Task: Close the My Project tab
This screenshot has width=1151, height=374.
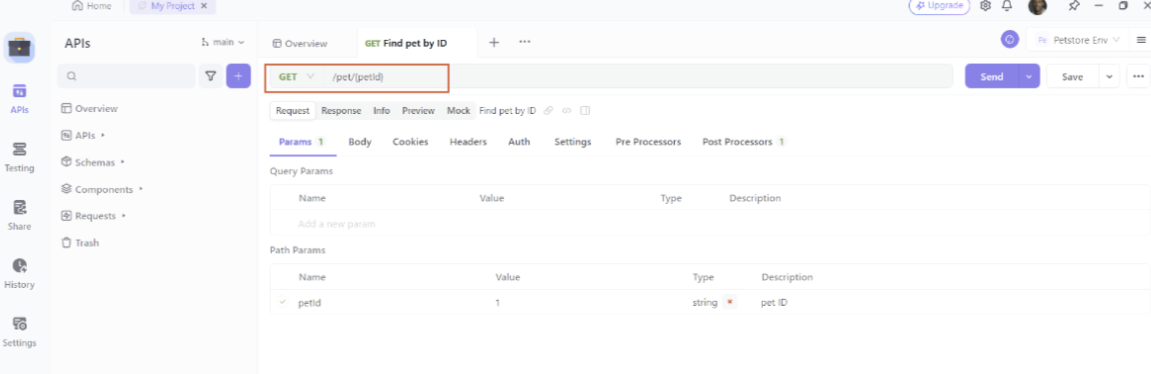Action: tap(204, 6)
